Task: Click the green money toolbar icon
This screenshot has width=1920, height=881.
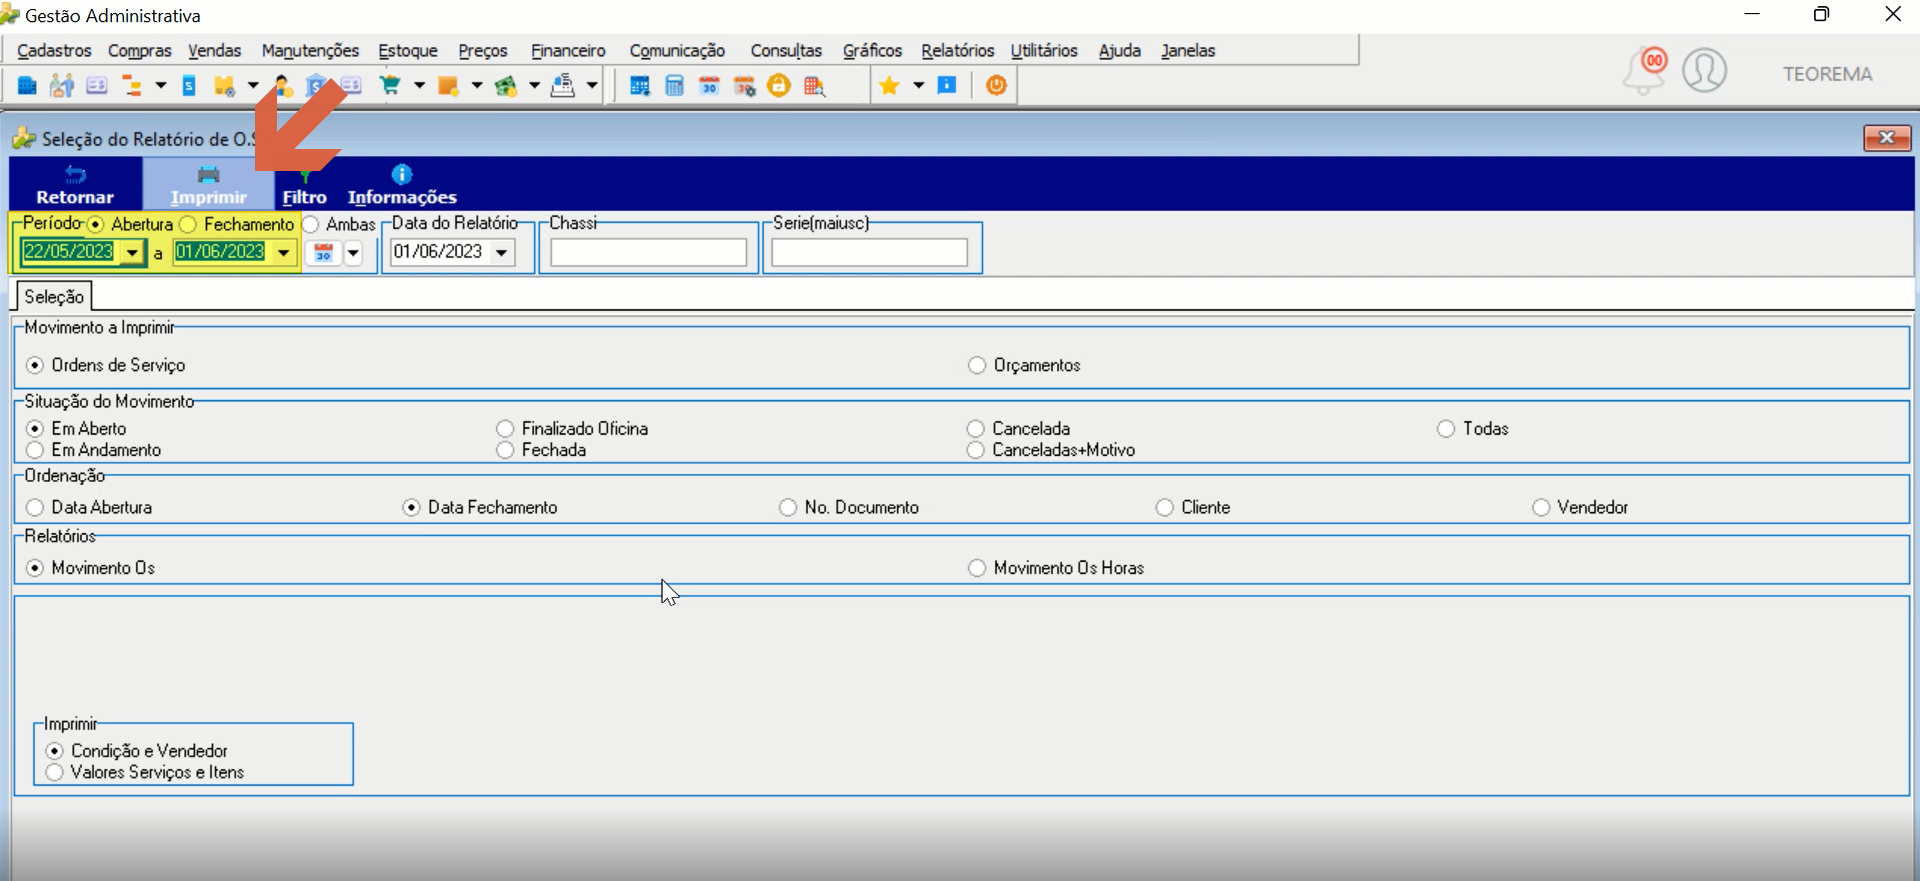Action: pyautogui.click(x=506, y=86)
